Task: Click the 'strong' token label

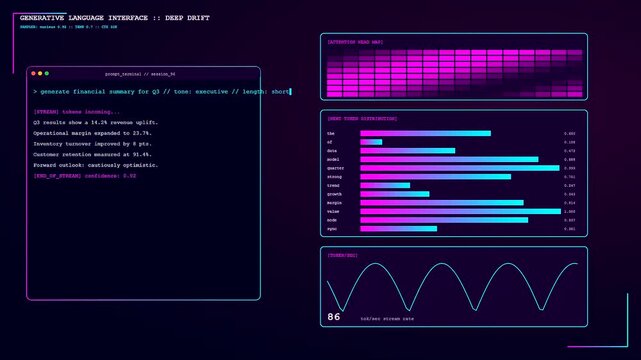Action: pyautogui.click(x=334, y=177)
